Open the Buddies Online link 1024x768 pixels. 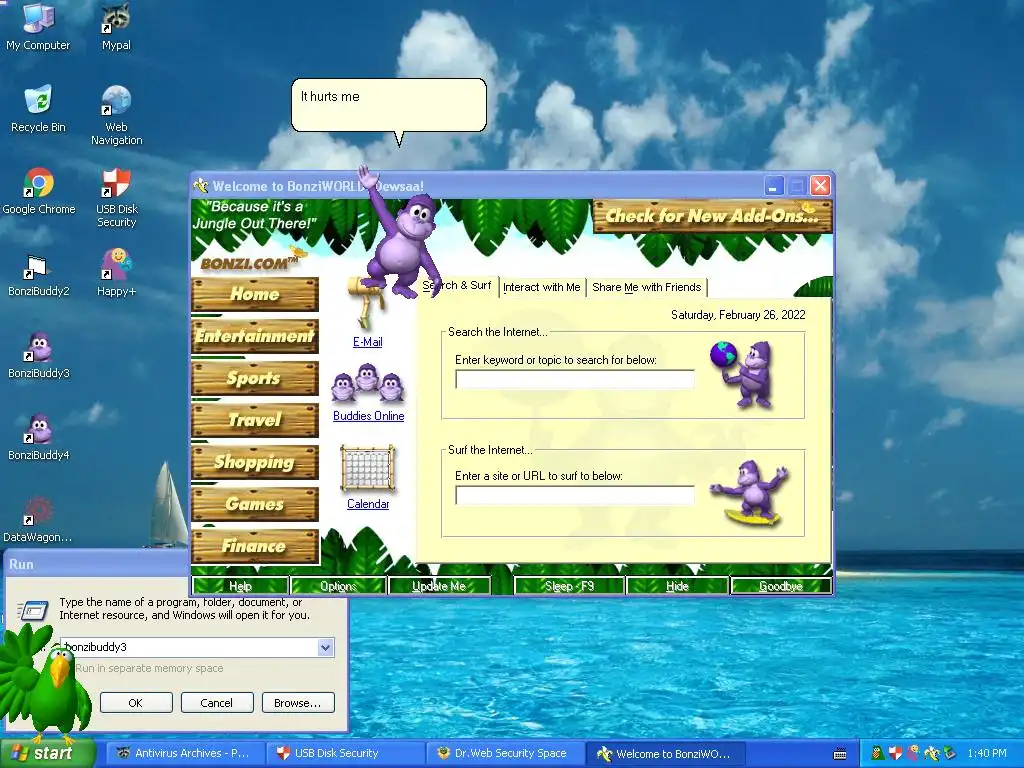point(368,416)
